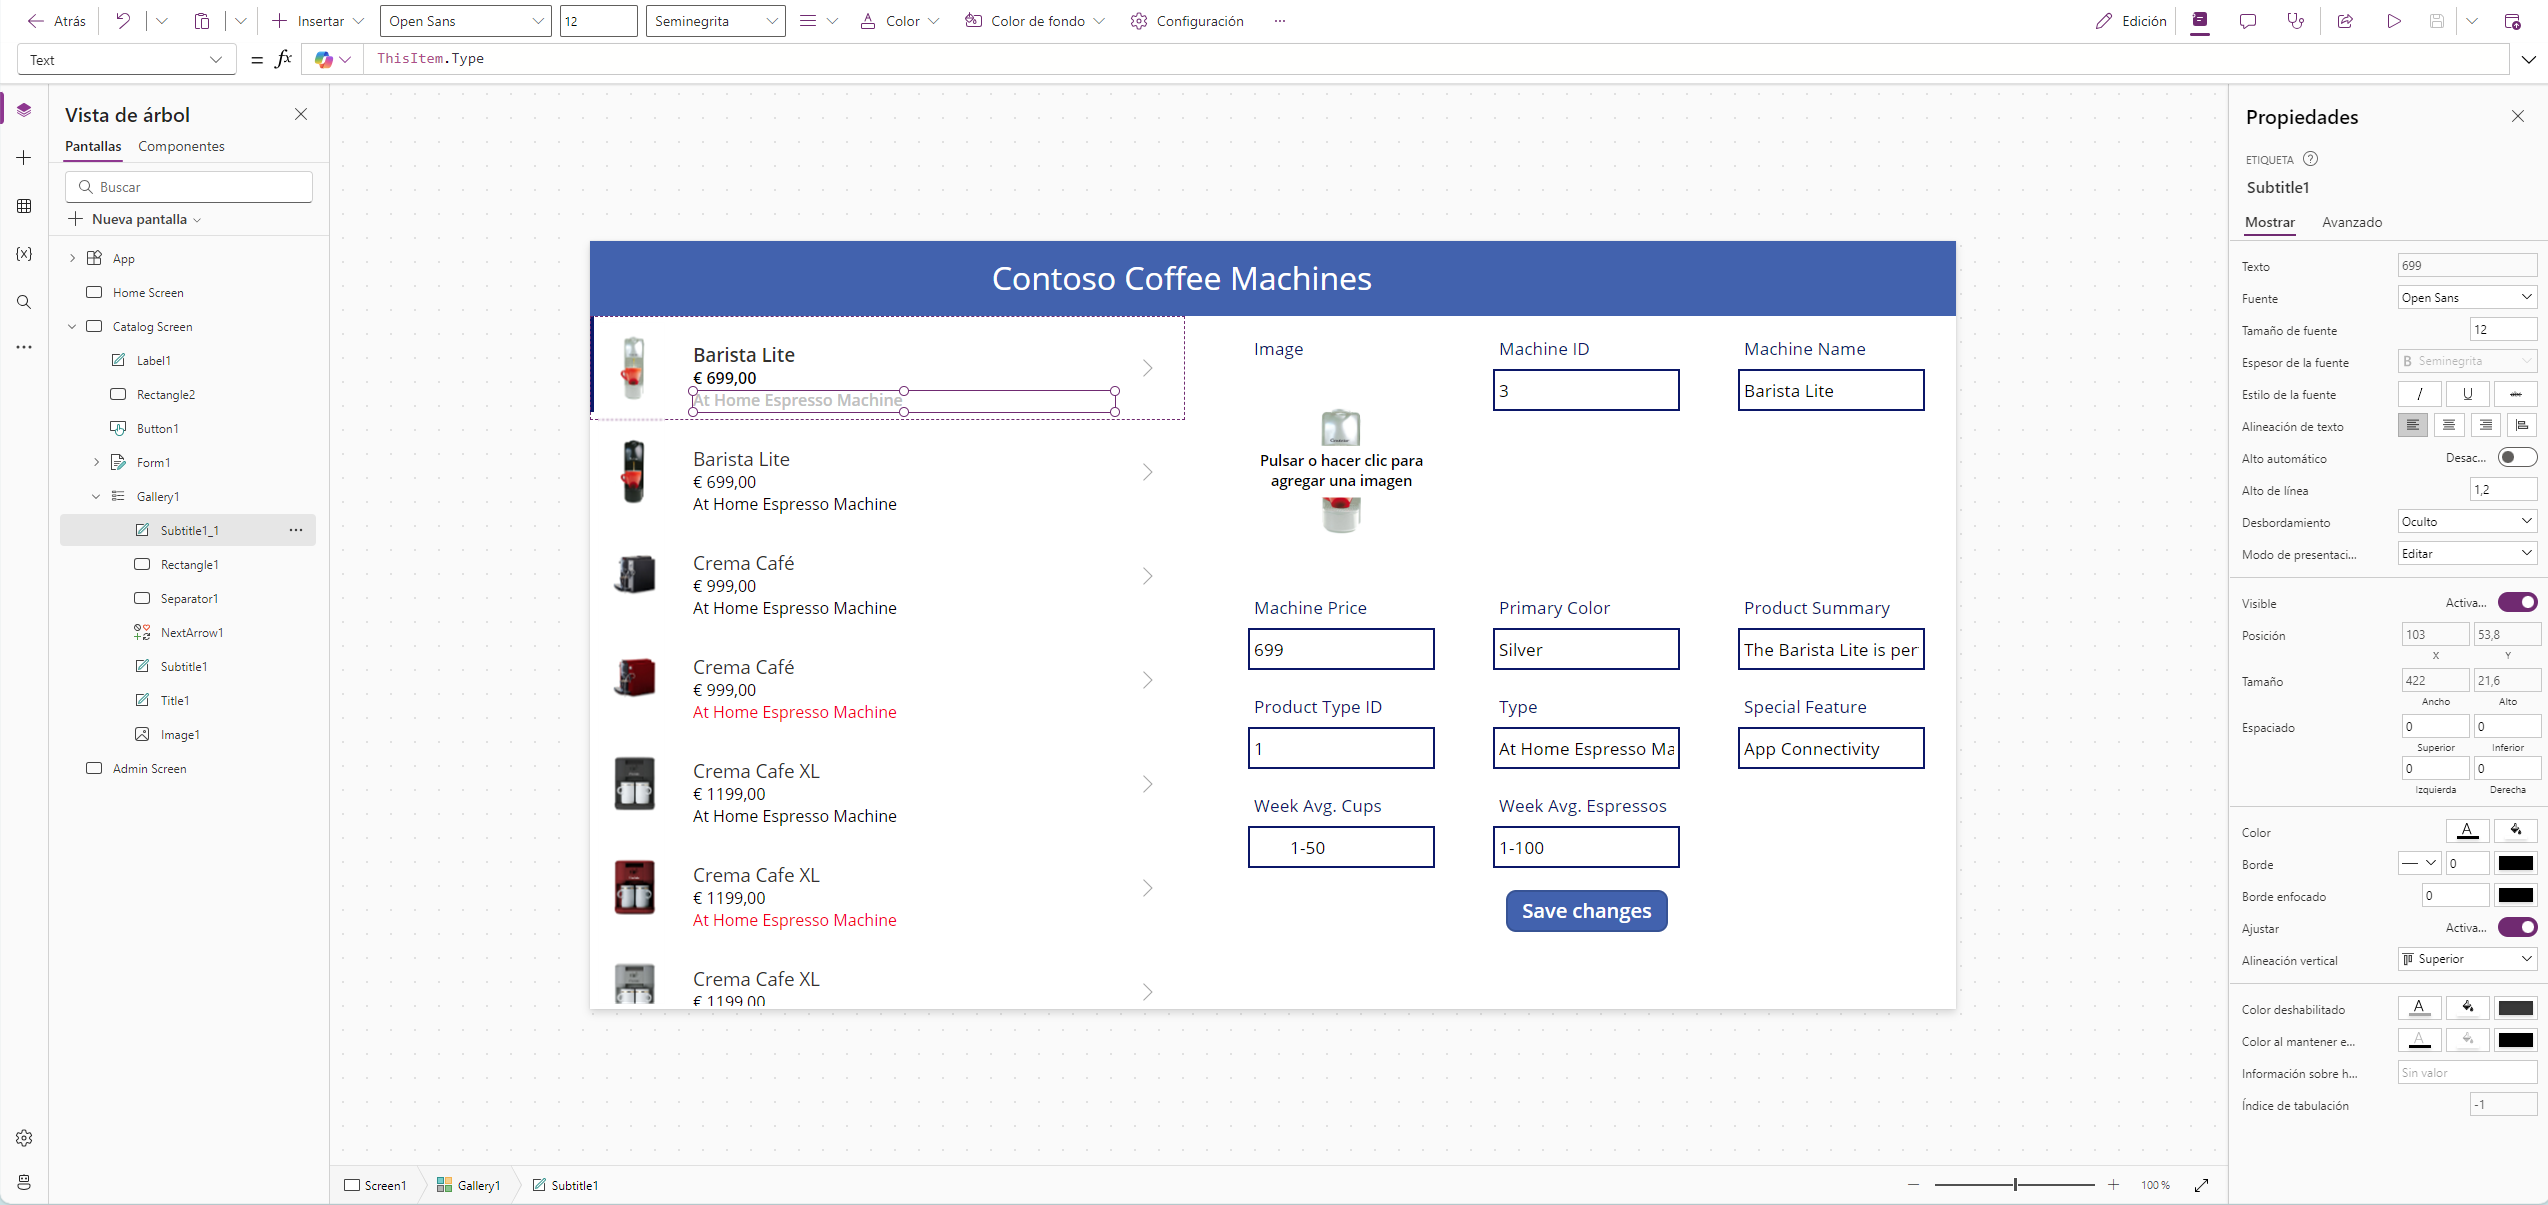Expand the Form1 tree node
Screen dimensions: 2548x1205
(x=96, y=462)
